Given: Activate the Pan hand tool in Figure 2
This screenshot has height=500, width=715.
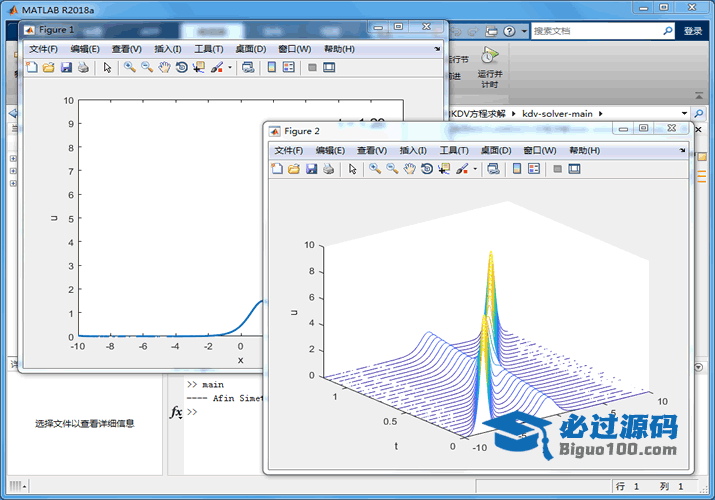Looking at the screenshot, I should (409, 169).
